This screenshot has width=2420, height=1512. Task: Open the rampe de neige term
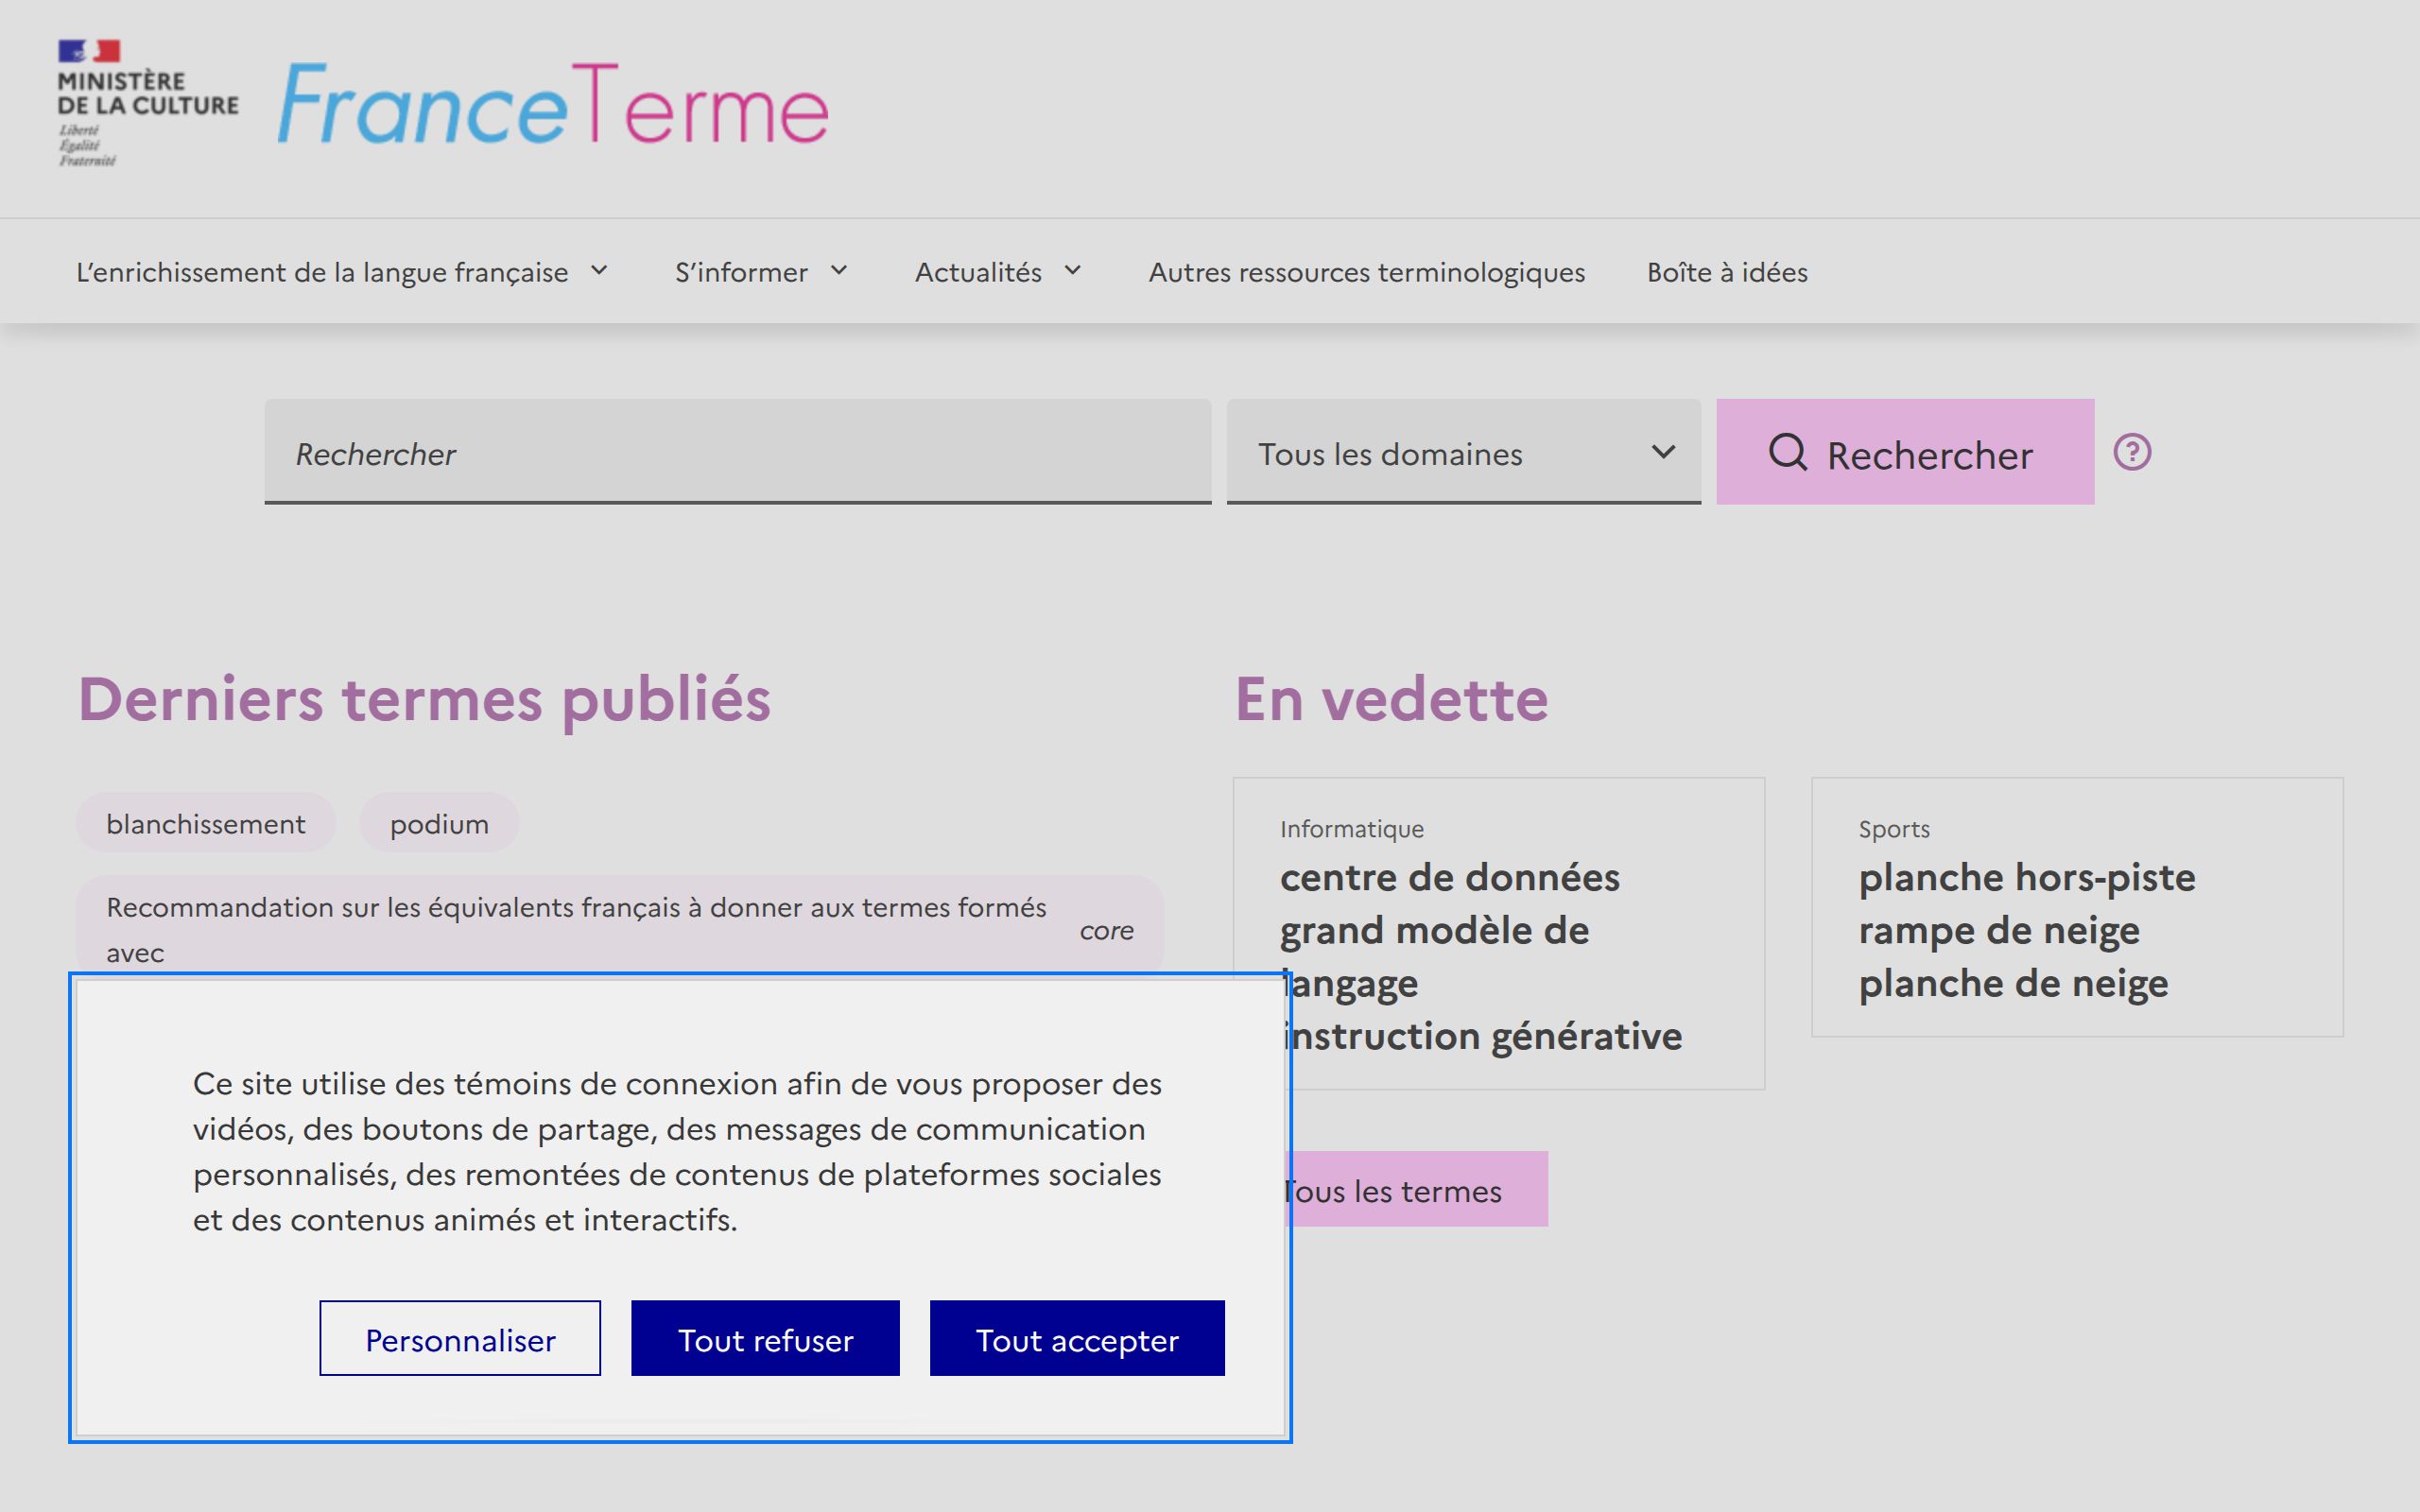(x=1999, y=930)
